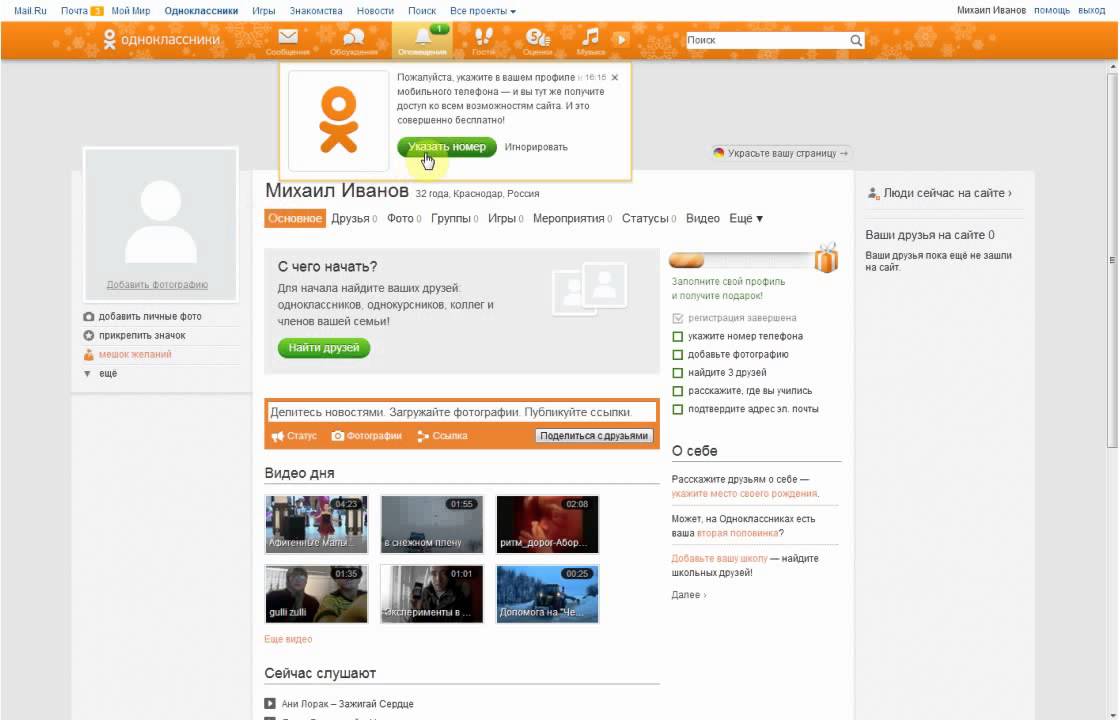Check the 'добавьте фотографию' checkbox

[x=678, y=355]
